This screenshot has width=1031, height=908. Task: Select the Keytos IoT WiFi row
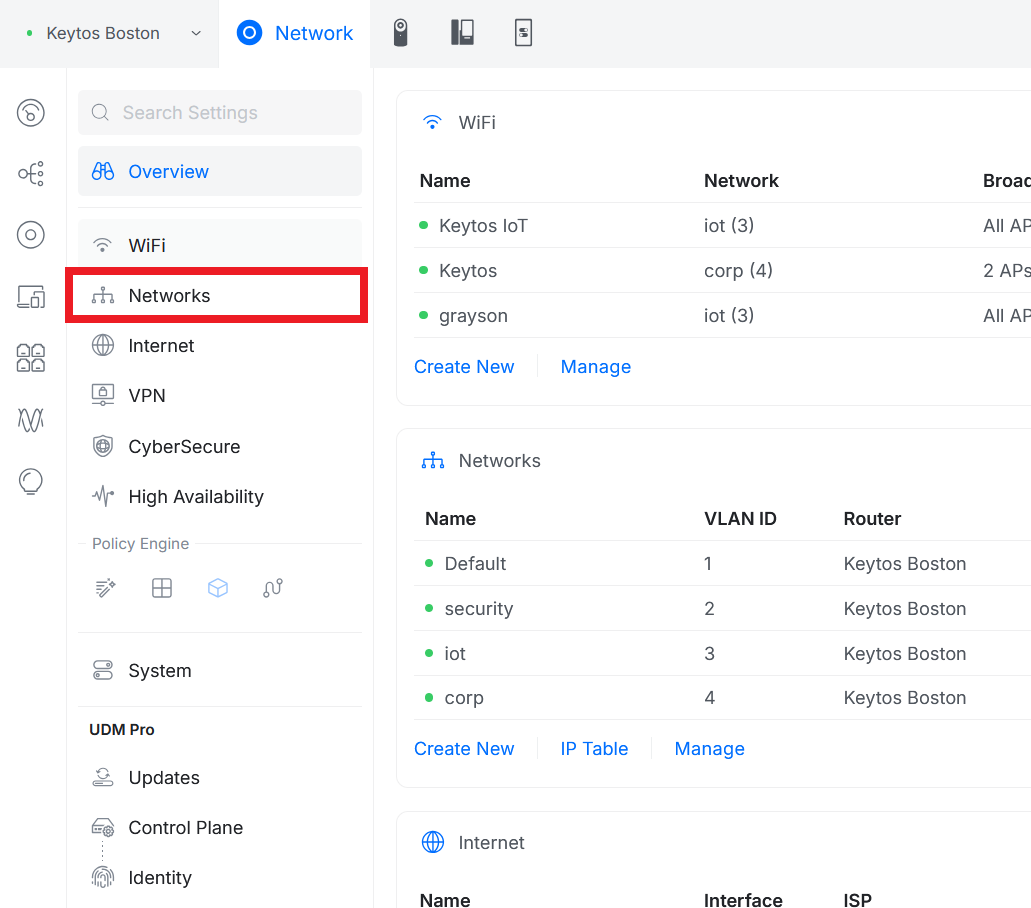point(722,226)
